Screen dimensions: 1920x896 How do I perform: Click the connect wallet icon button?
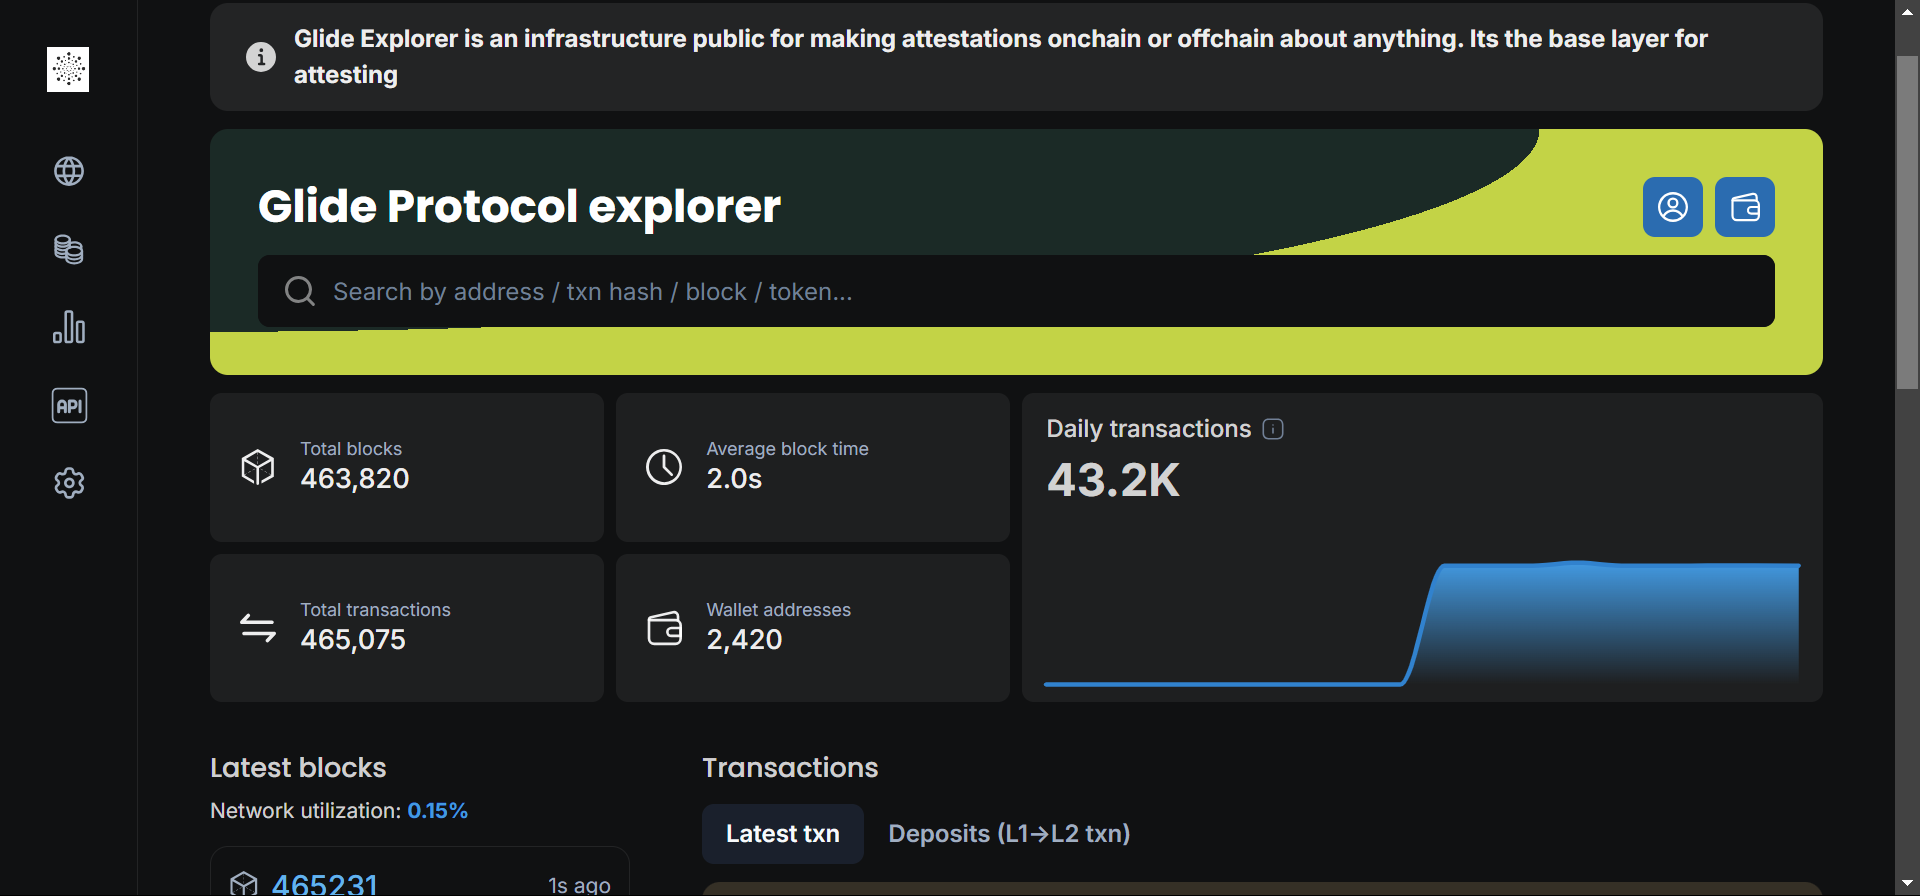(x=1744, y=207)
